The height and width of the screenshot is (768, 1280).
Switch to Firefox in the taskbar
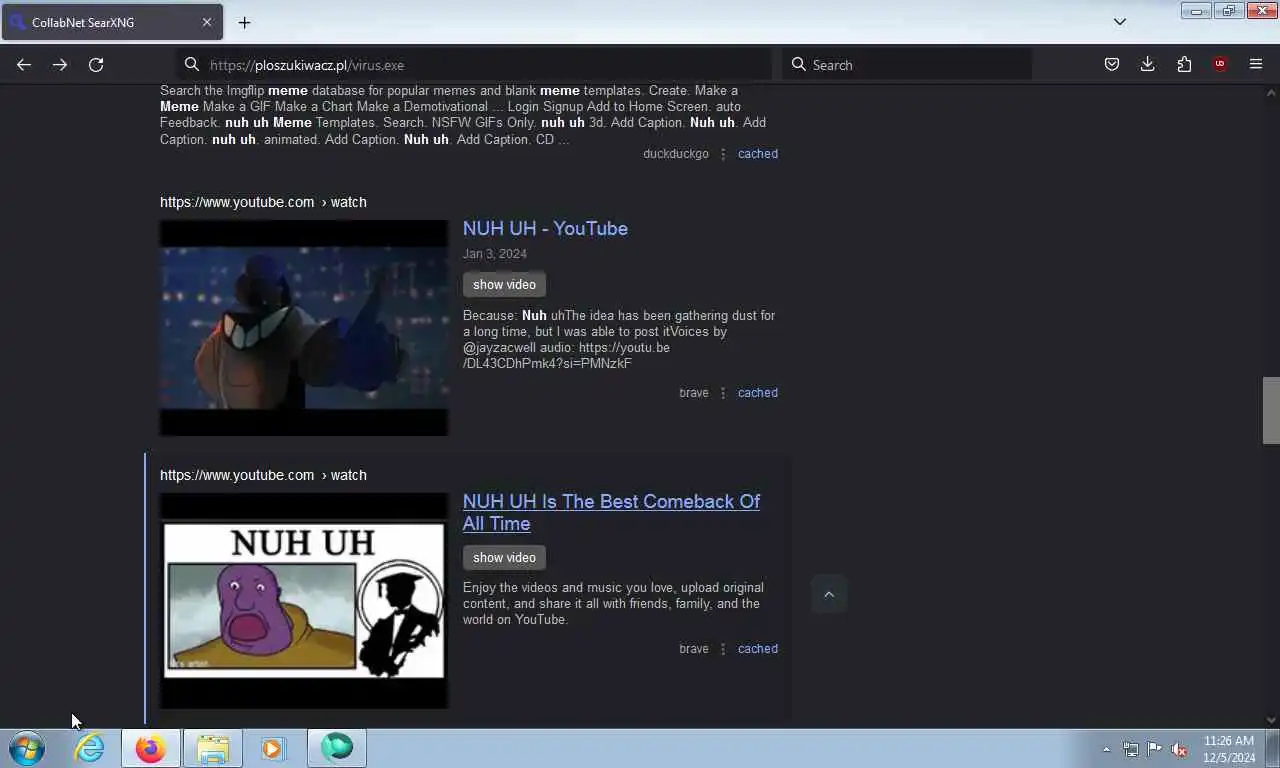[151, 748]
